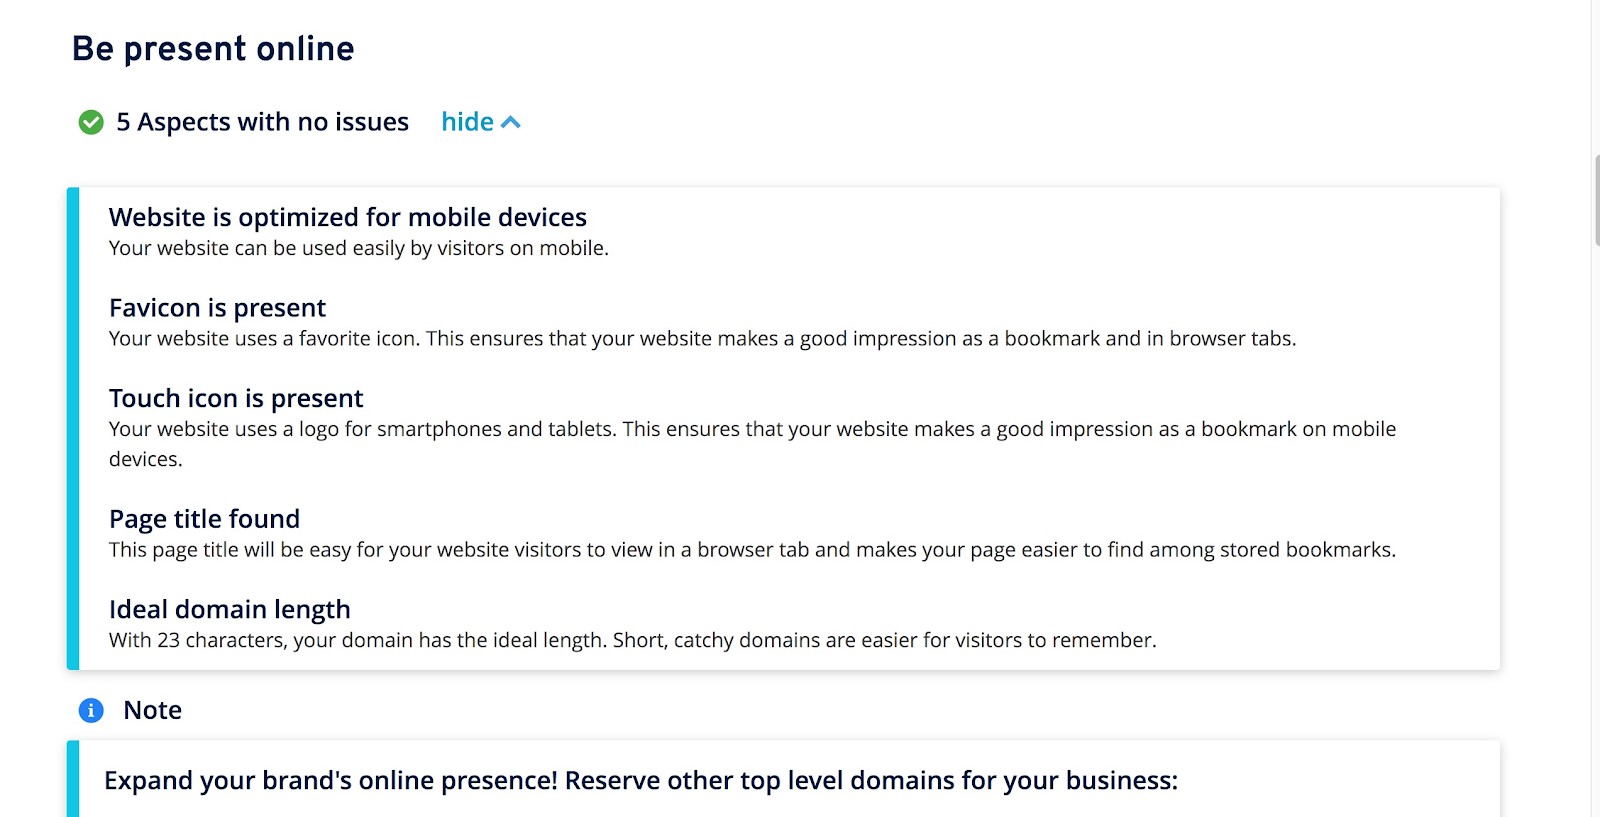Open the 'Ideal domain length' result
This screenshot has height=817, width=1600.
229,609
